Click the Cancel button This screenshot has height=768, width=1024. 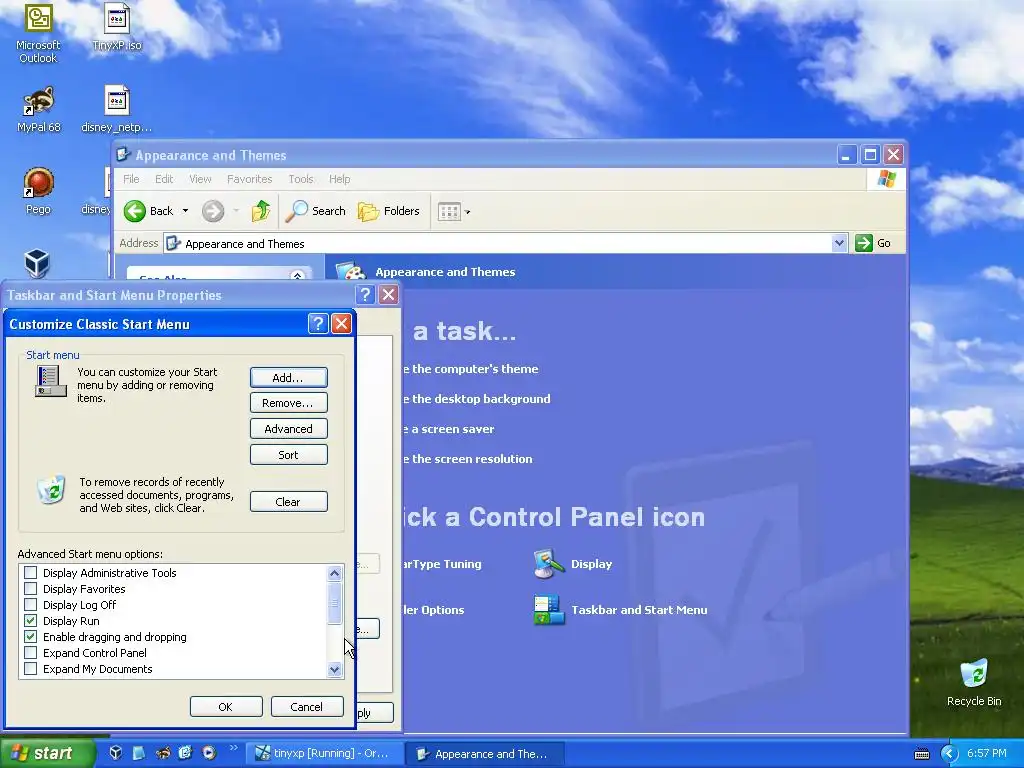[307, 707]
